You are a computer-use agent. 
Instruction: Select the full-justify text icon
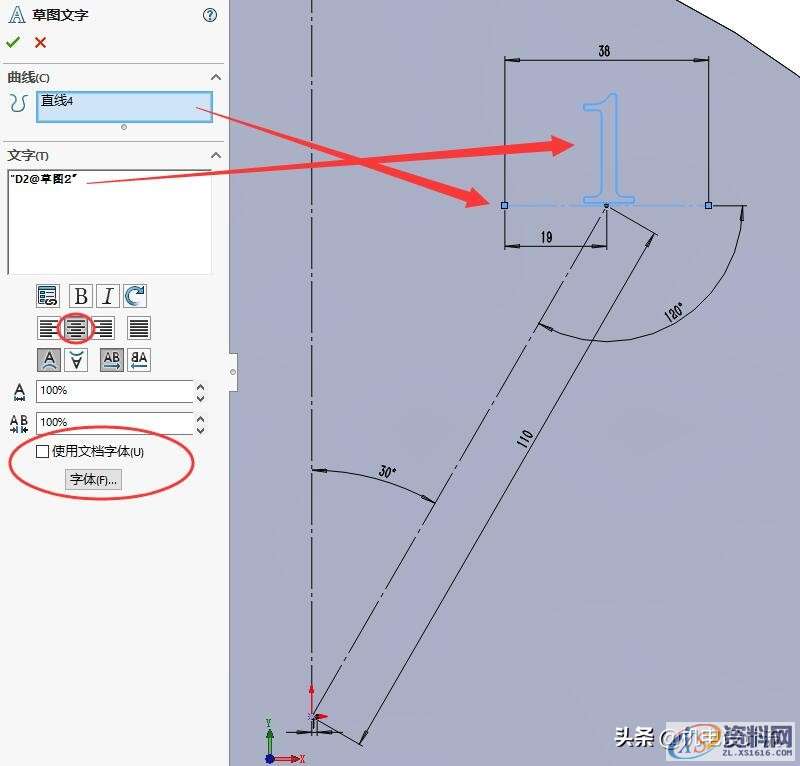[137, 328]
